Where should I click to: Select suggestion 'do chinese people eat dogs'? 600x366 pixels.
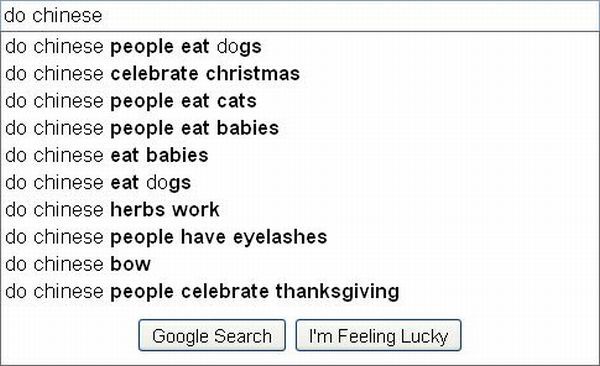(x=300, y=47)
